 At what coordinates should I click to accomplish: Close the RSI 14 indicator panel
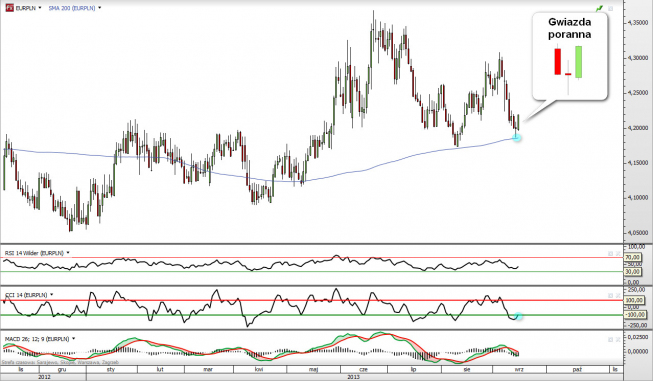618,253
